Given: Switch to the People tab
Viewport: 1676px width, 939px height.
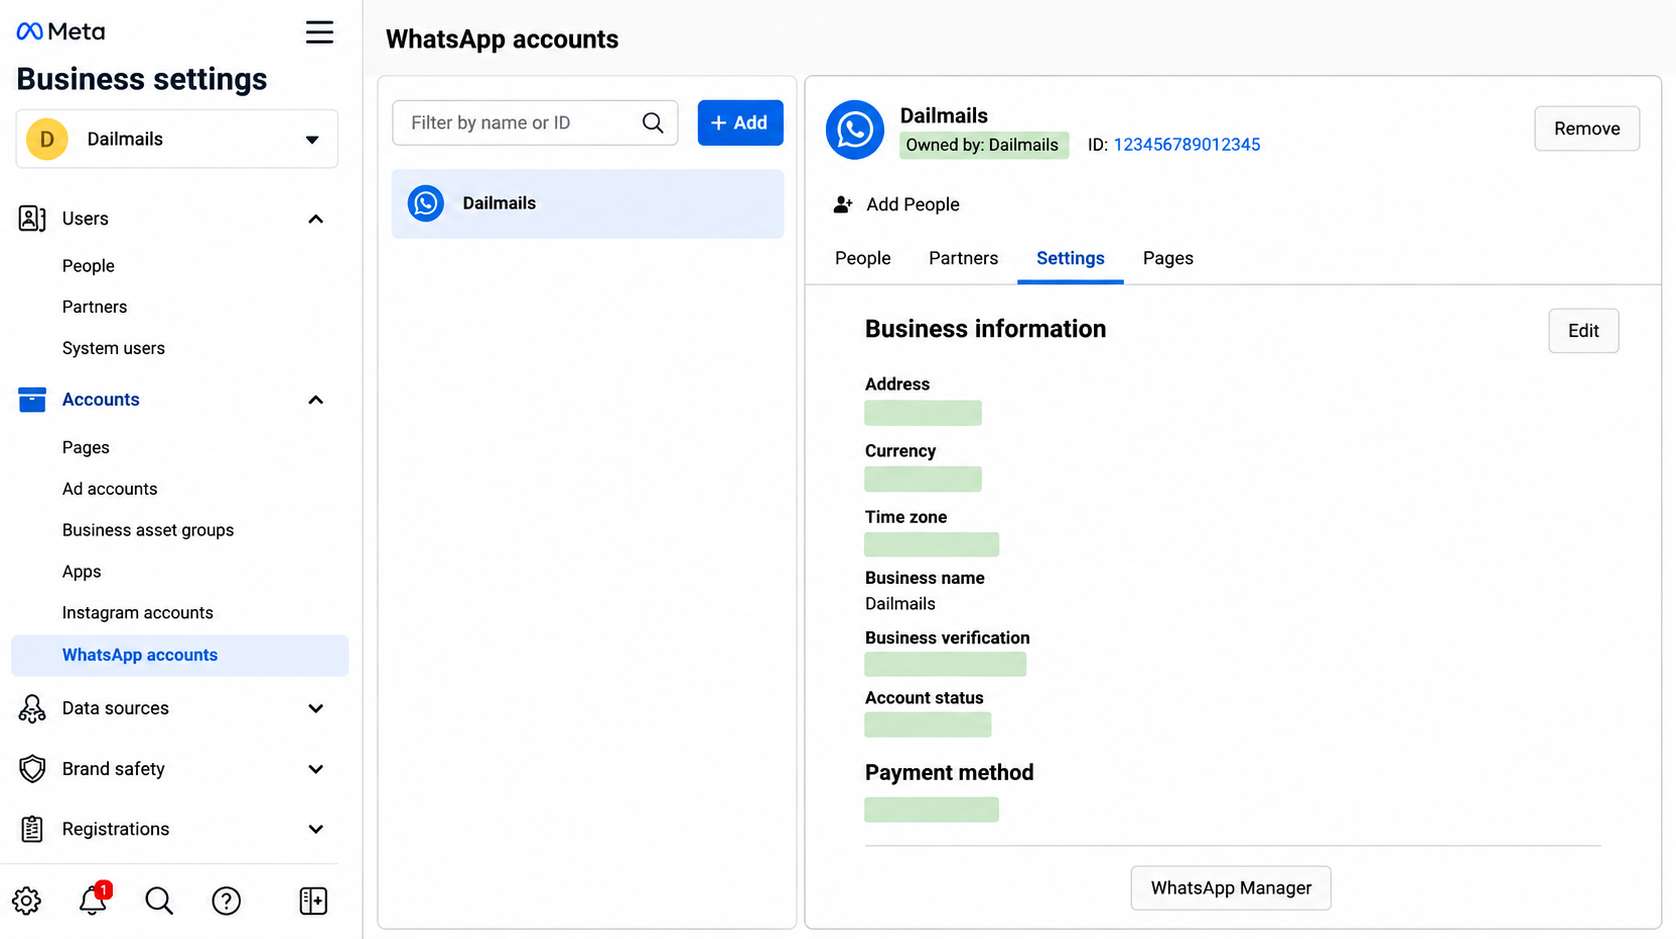Looking at the screenshot, I should [863, 258].
